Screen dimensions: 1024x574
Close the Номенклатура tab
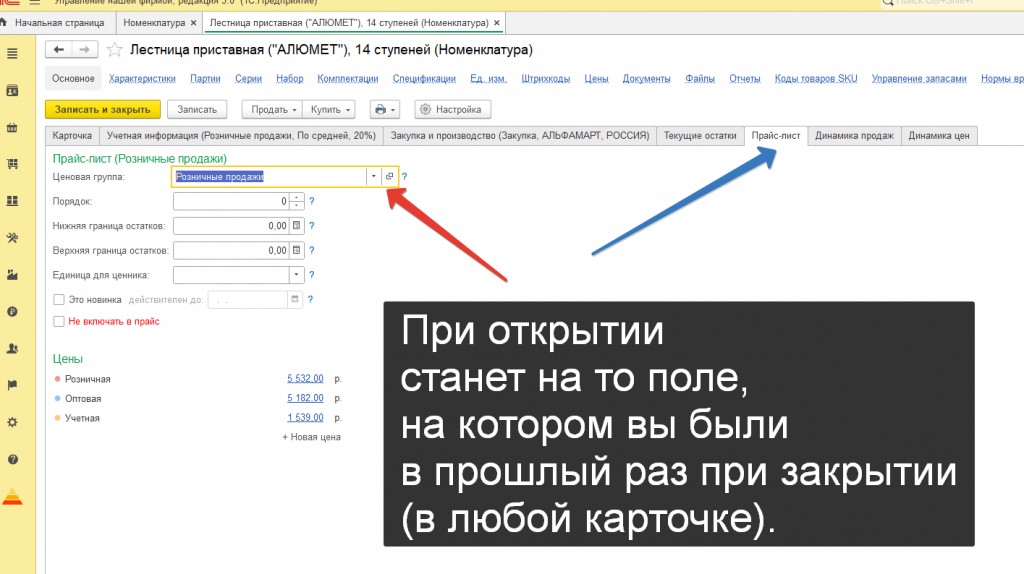point(193,23)
